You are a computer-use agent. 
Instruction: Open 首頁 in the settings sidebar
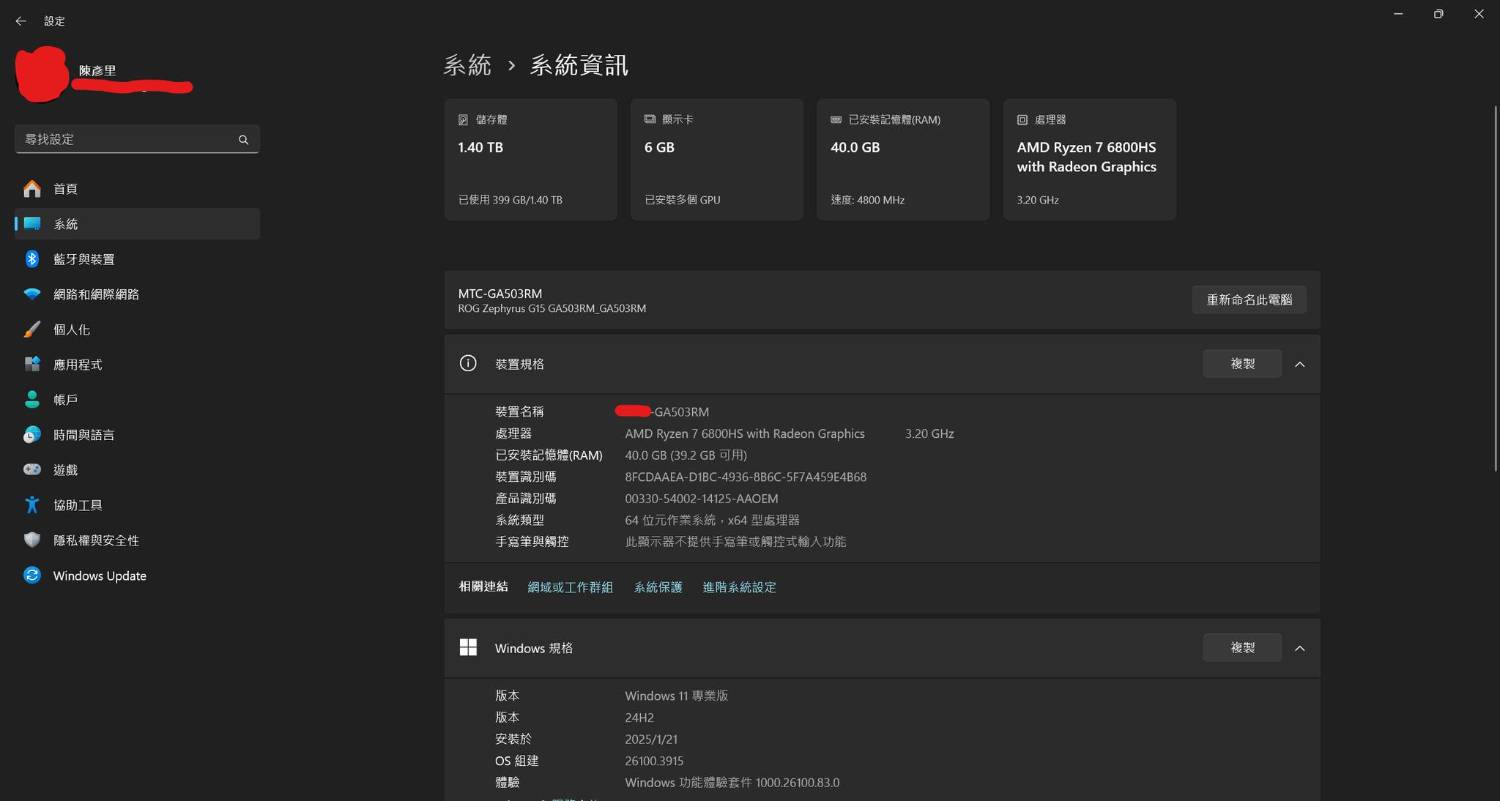[137, 189]
